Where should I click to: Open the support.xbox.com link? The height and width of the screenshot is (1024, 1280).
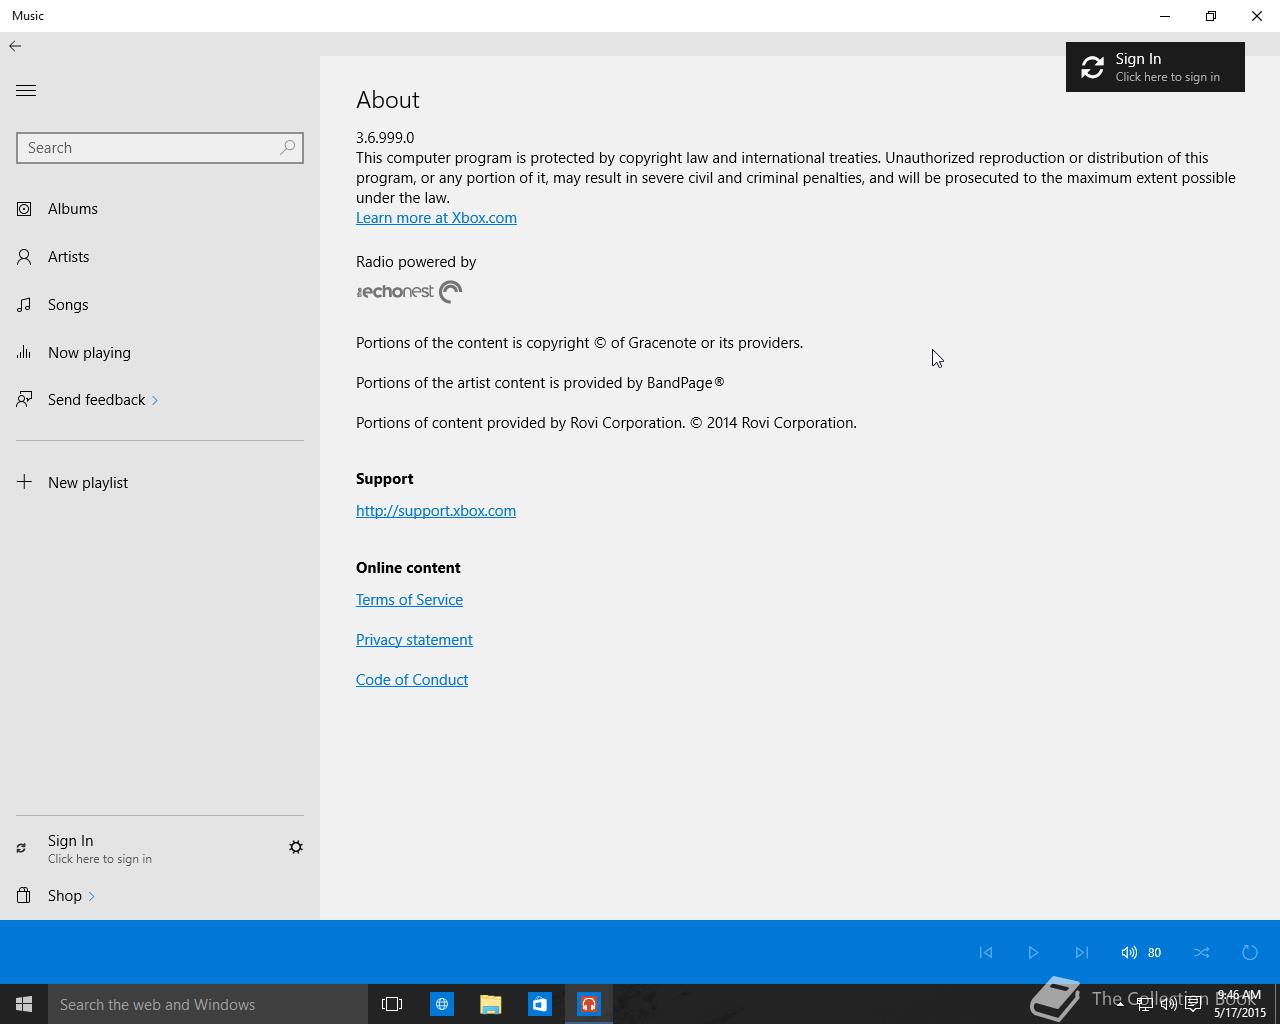tap(436, 511)
